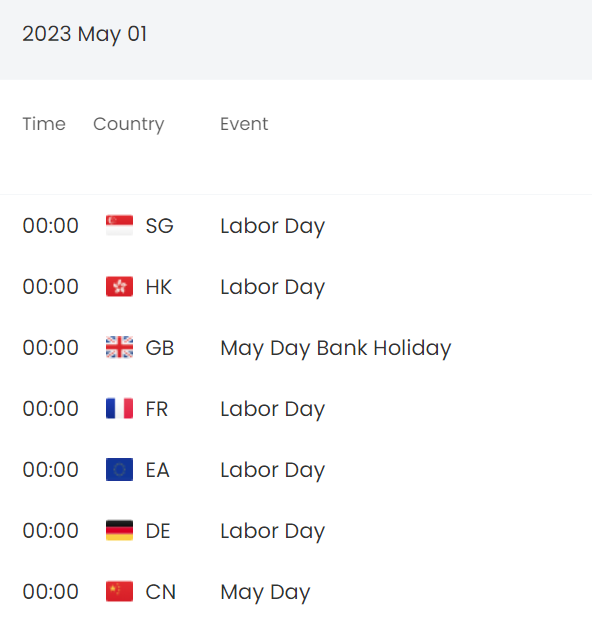592x634 pixels.
Task: Click the France flag icon
Action: 119,408
